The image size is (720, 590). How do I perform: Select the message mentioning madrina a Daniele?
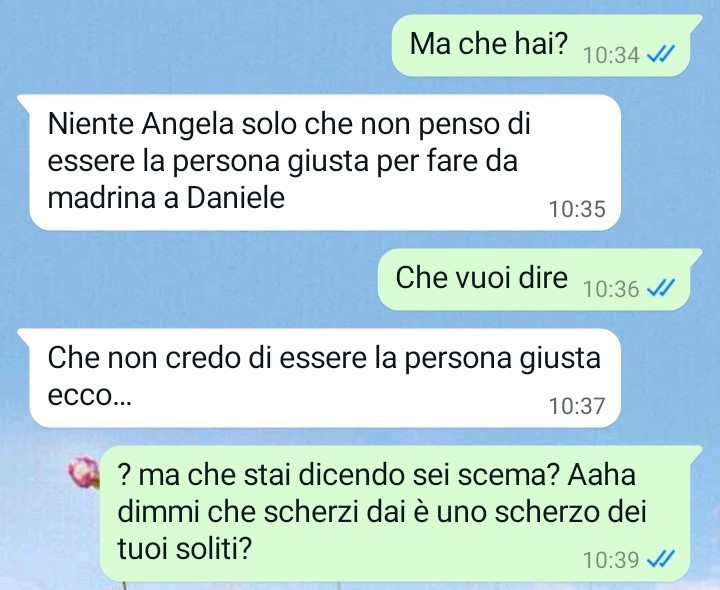tap(319, 162)
